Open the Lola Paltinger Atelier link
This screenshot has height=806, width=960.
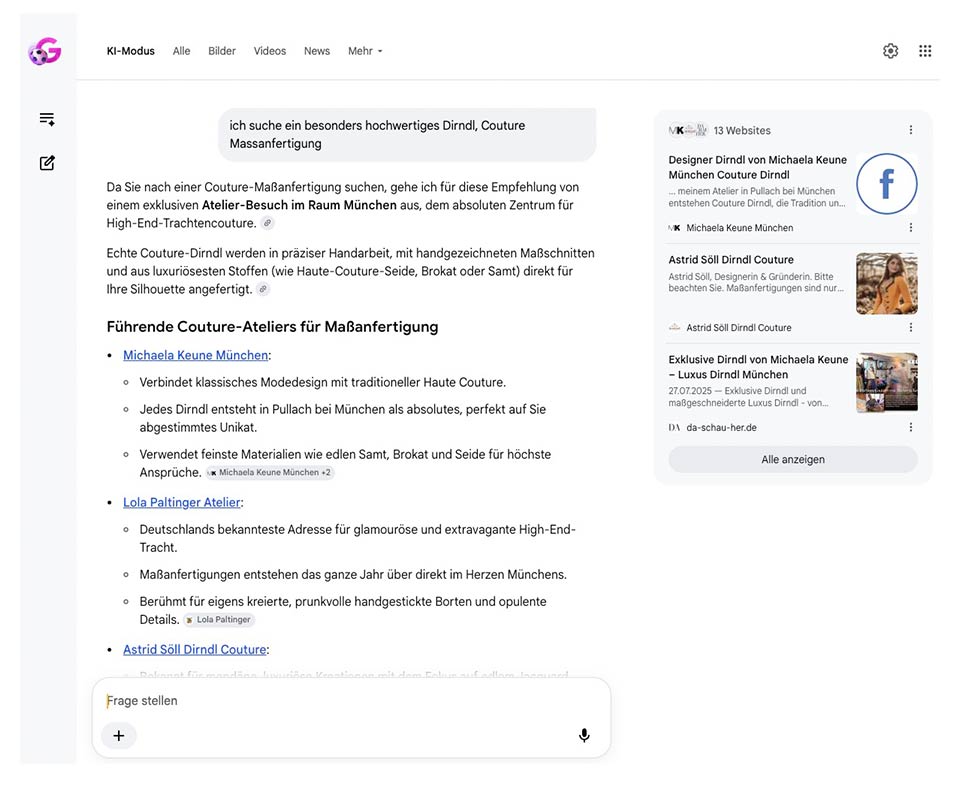(x=182, y=502)
